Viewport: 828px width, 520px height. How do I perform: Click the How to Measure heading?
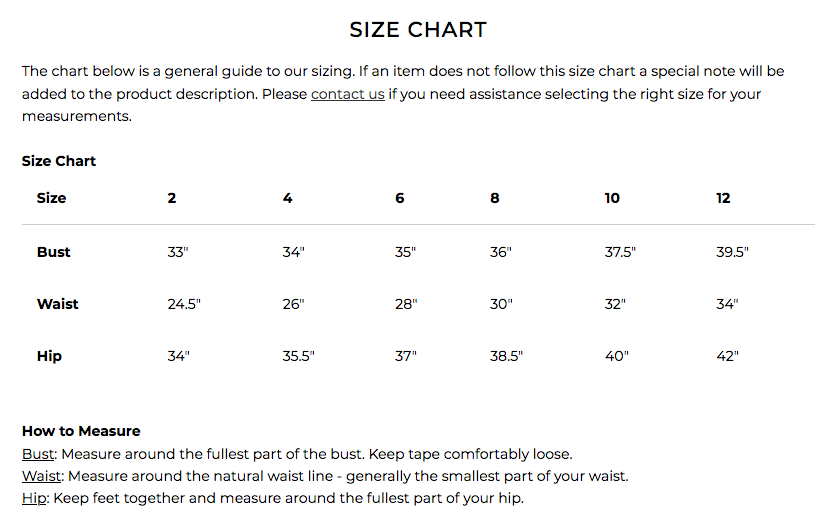pyautogui.click(x=81, y=431)
